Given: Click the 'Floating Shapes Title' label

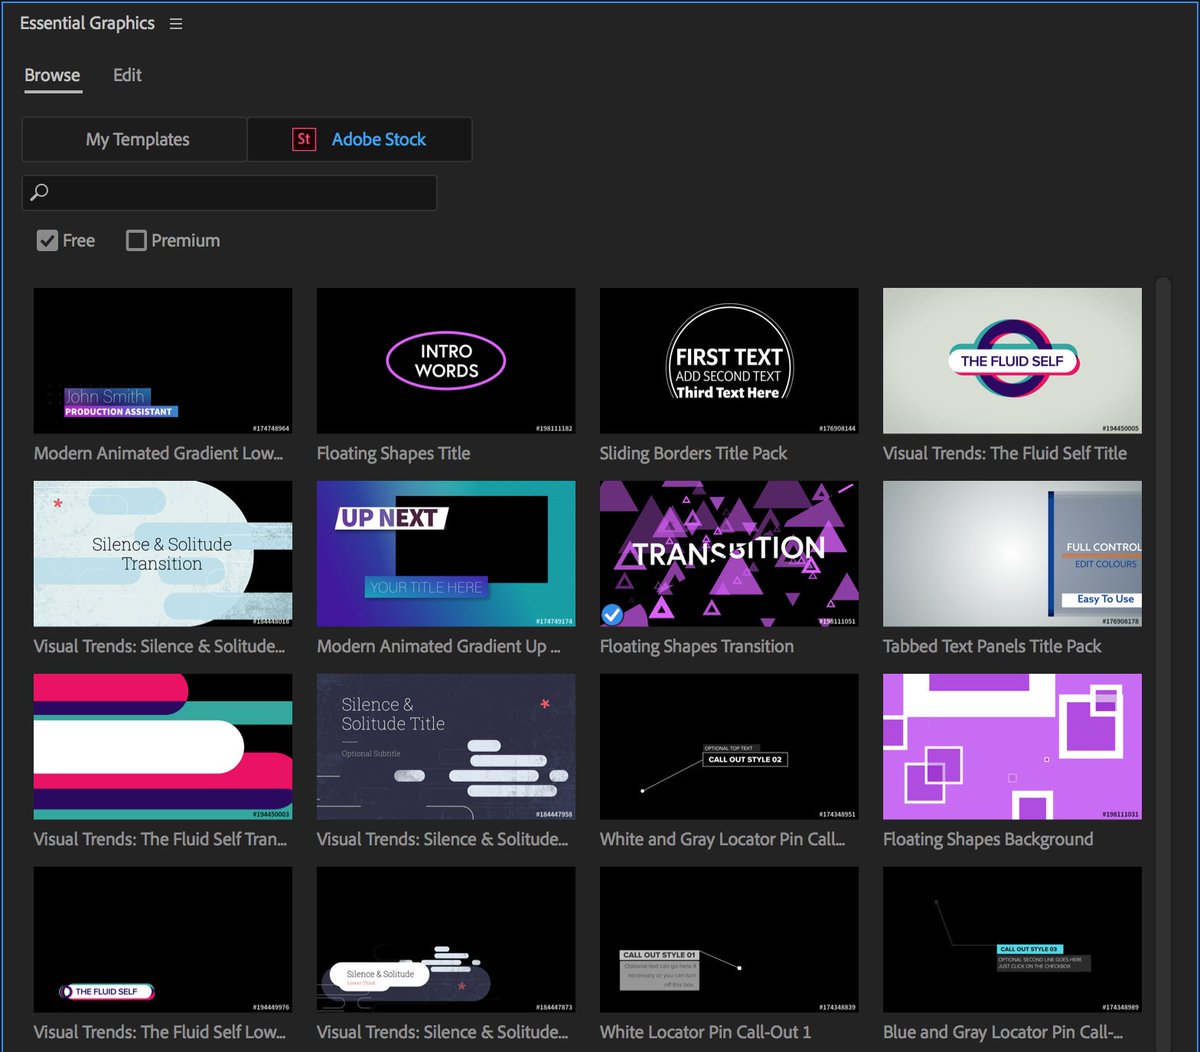Looking at the screenshot, I should point(393,453).
